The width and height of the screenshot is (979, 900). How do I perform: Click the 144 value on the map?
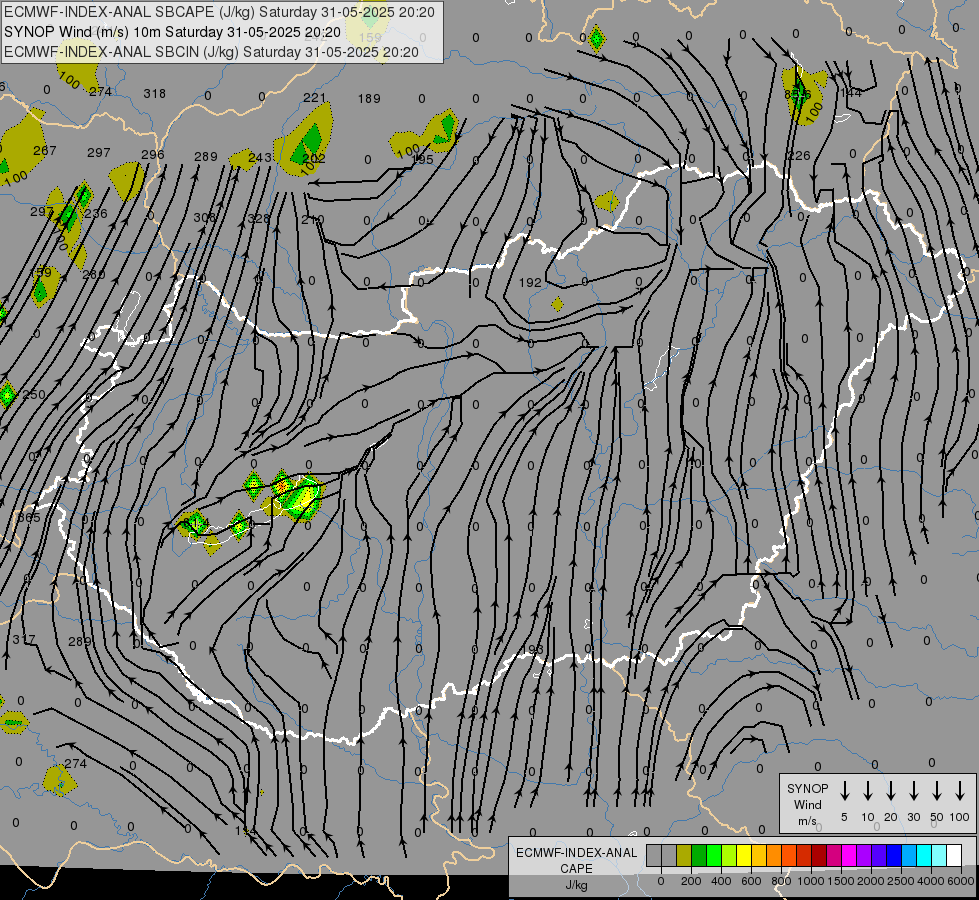[851, 92]
